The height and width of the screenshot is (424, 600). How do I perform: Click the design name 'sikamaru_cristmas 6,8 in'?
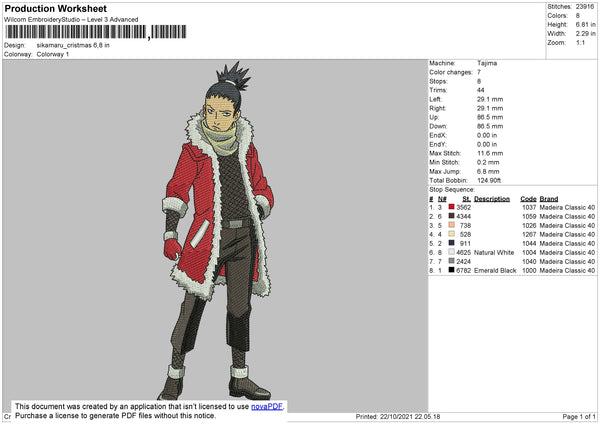73,45
